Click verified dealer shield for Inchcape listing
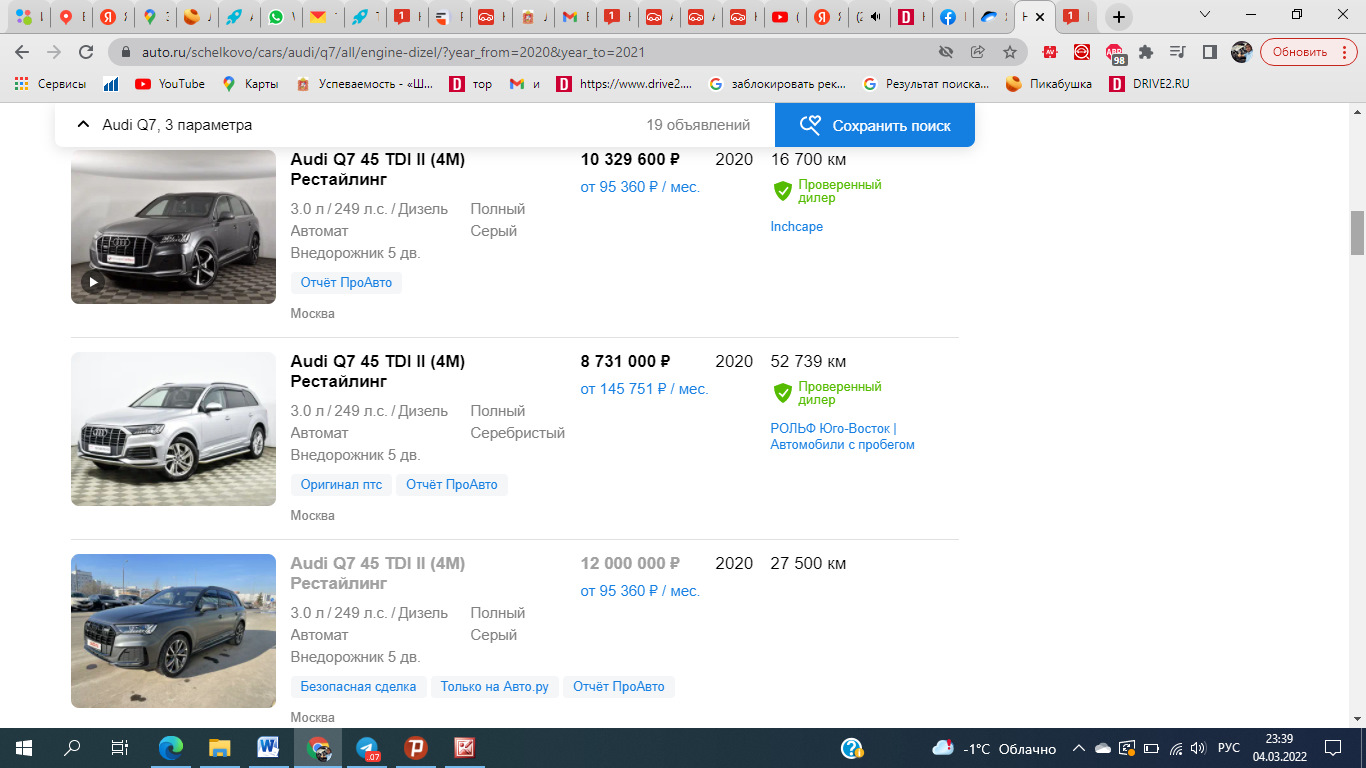 [x=782, y=191]
